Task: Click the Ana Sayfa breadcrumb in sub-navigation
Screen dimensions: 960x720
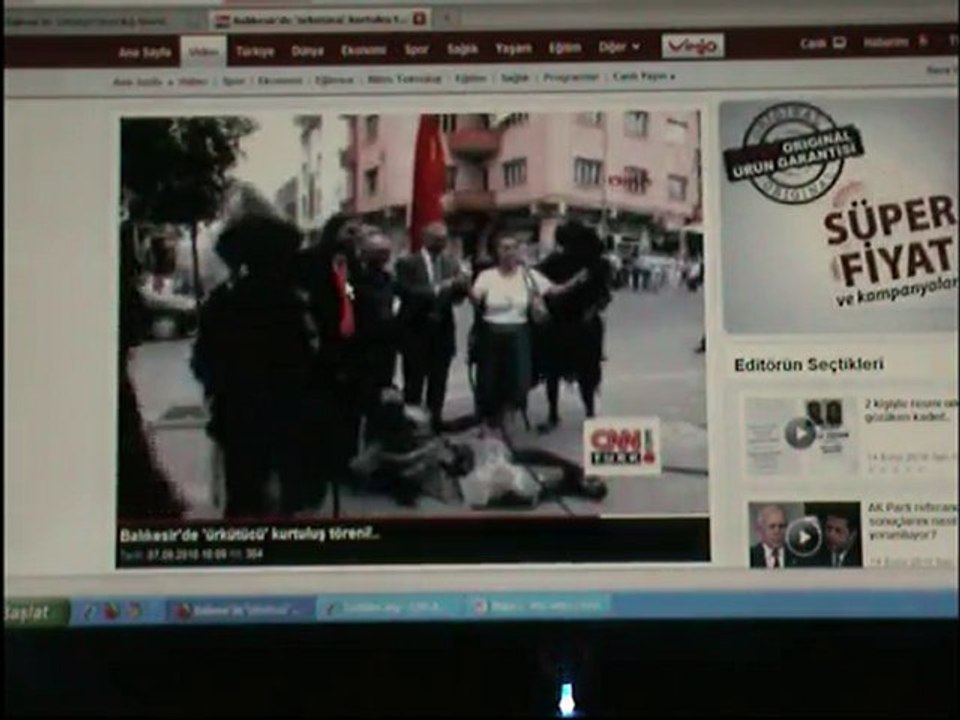Action: click(x=137, y=81)
